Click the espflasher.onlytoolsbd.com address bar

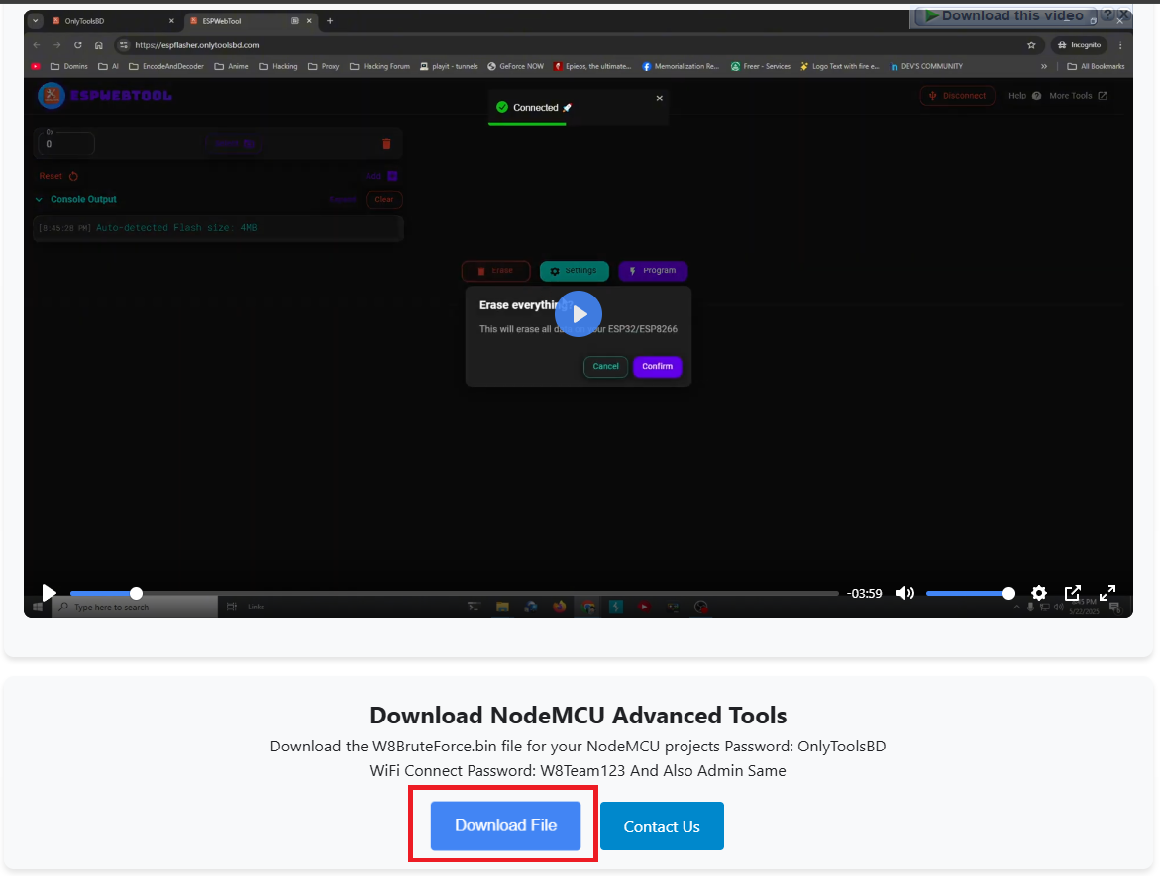point(577,45)
